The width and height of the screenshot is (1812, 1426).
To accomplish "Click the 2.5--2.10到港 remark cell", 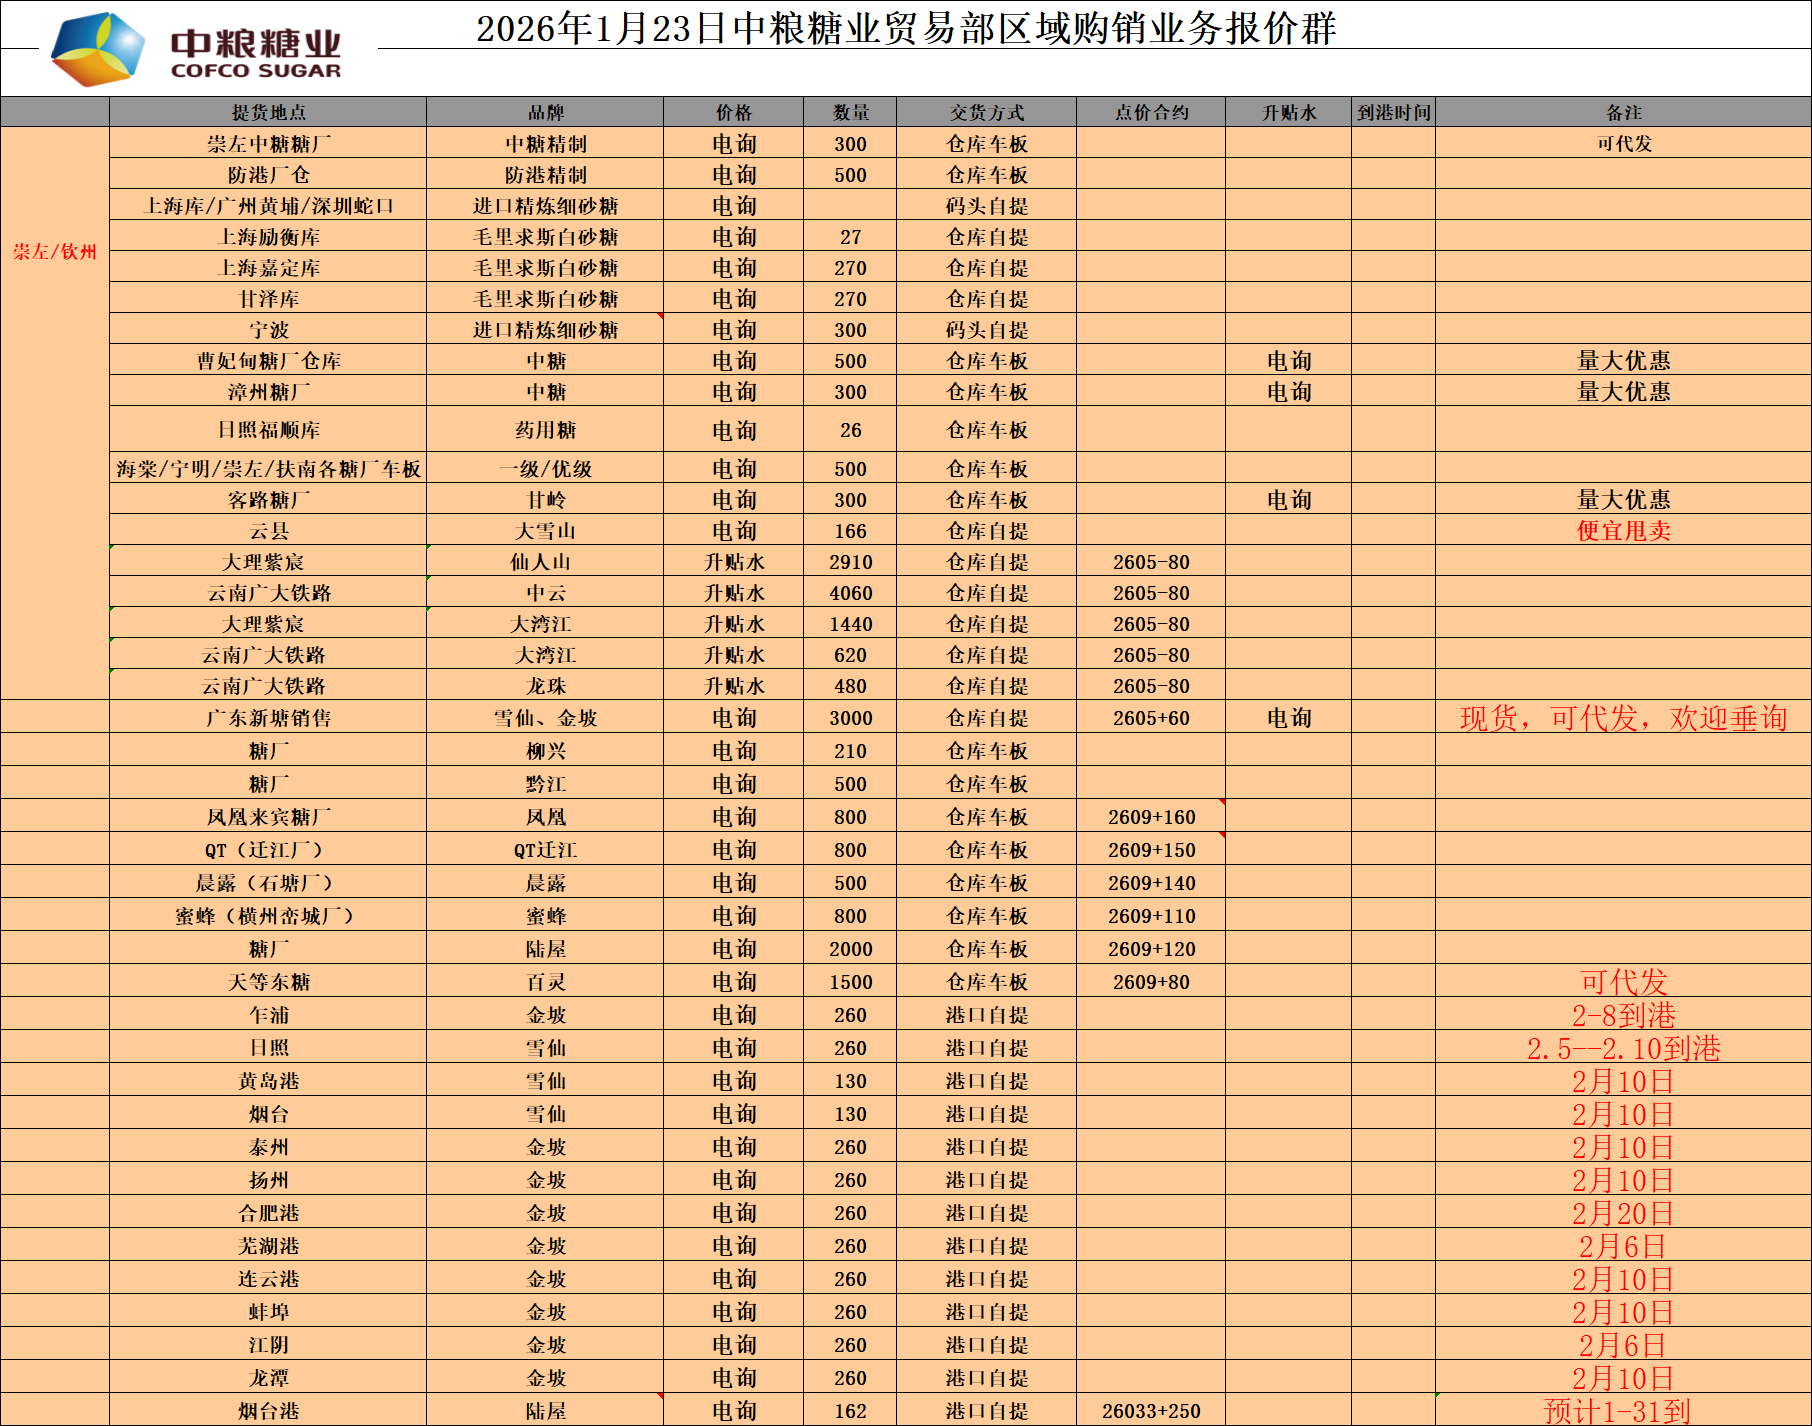I will click(1623, 1048).
